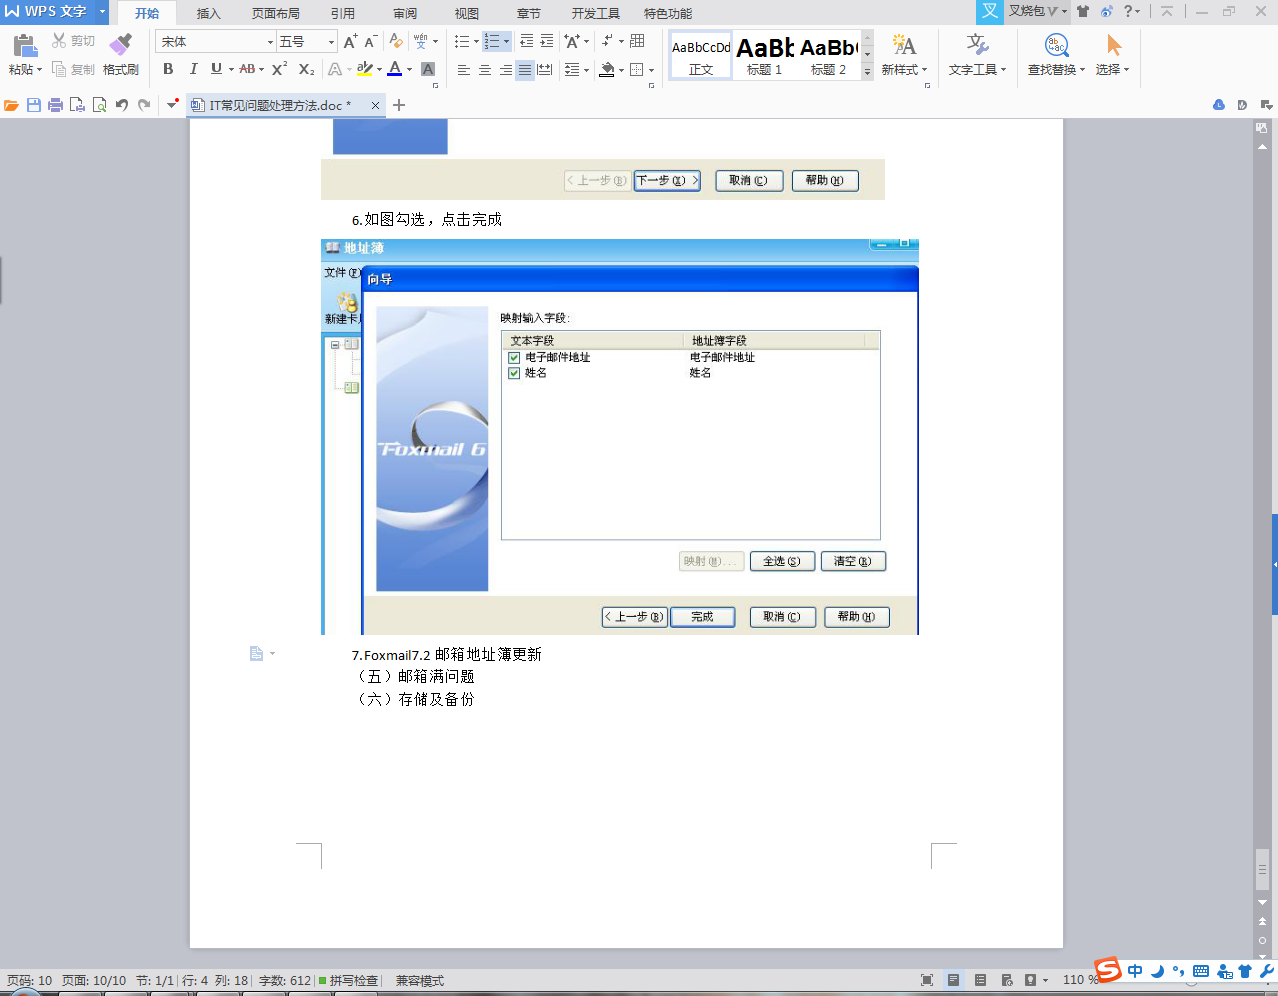
Task: Click the Undo arrow icon
Action: point(121,105)
